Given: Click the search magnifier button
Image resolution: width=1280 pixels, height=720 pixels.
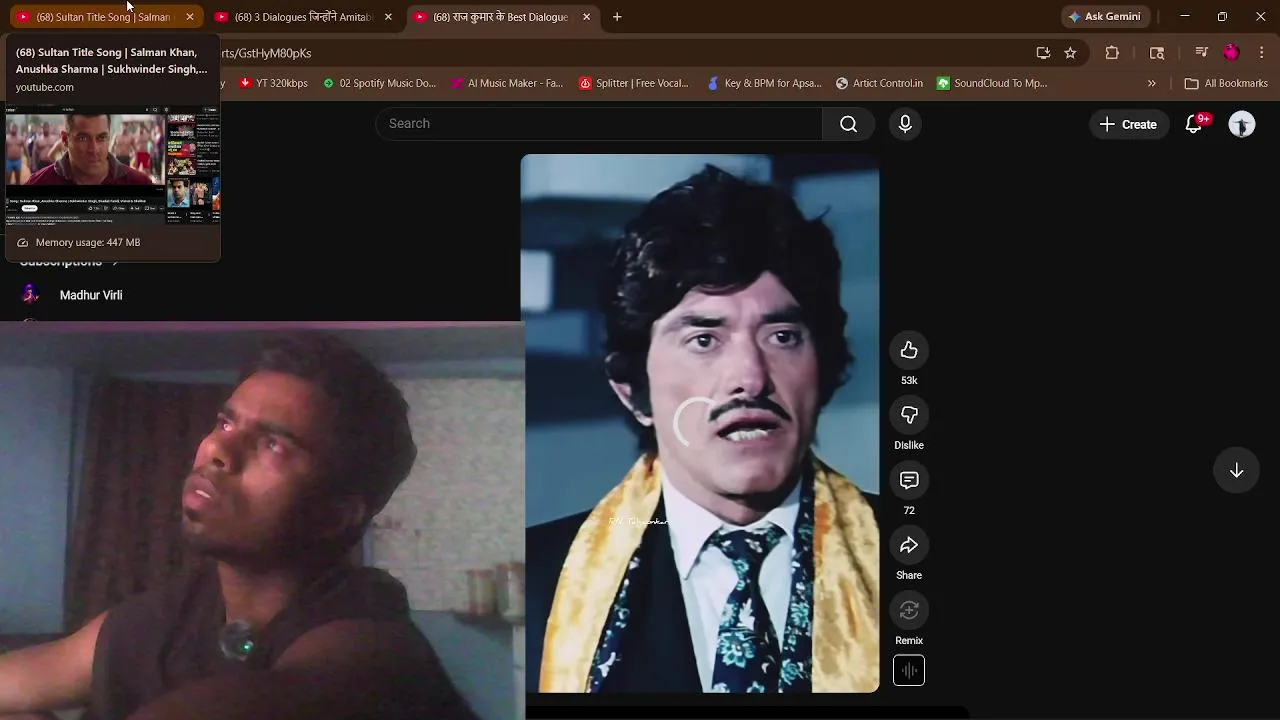Looking at the screenshot, I should click(x=848, y=124).
